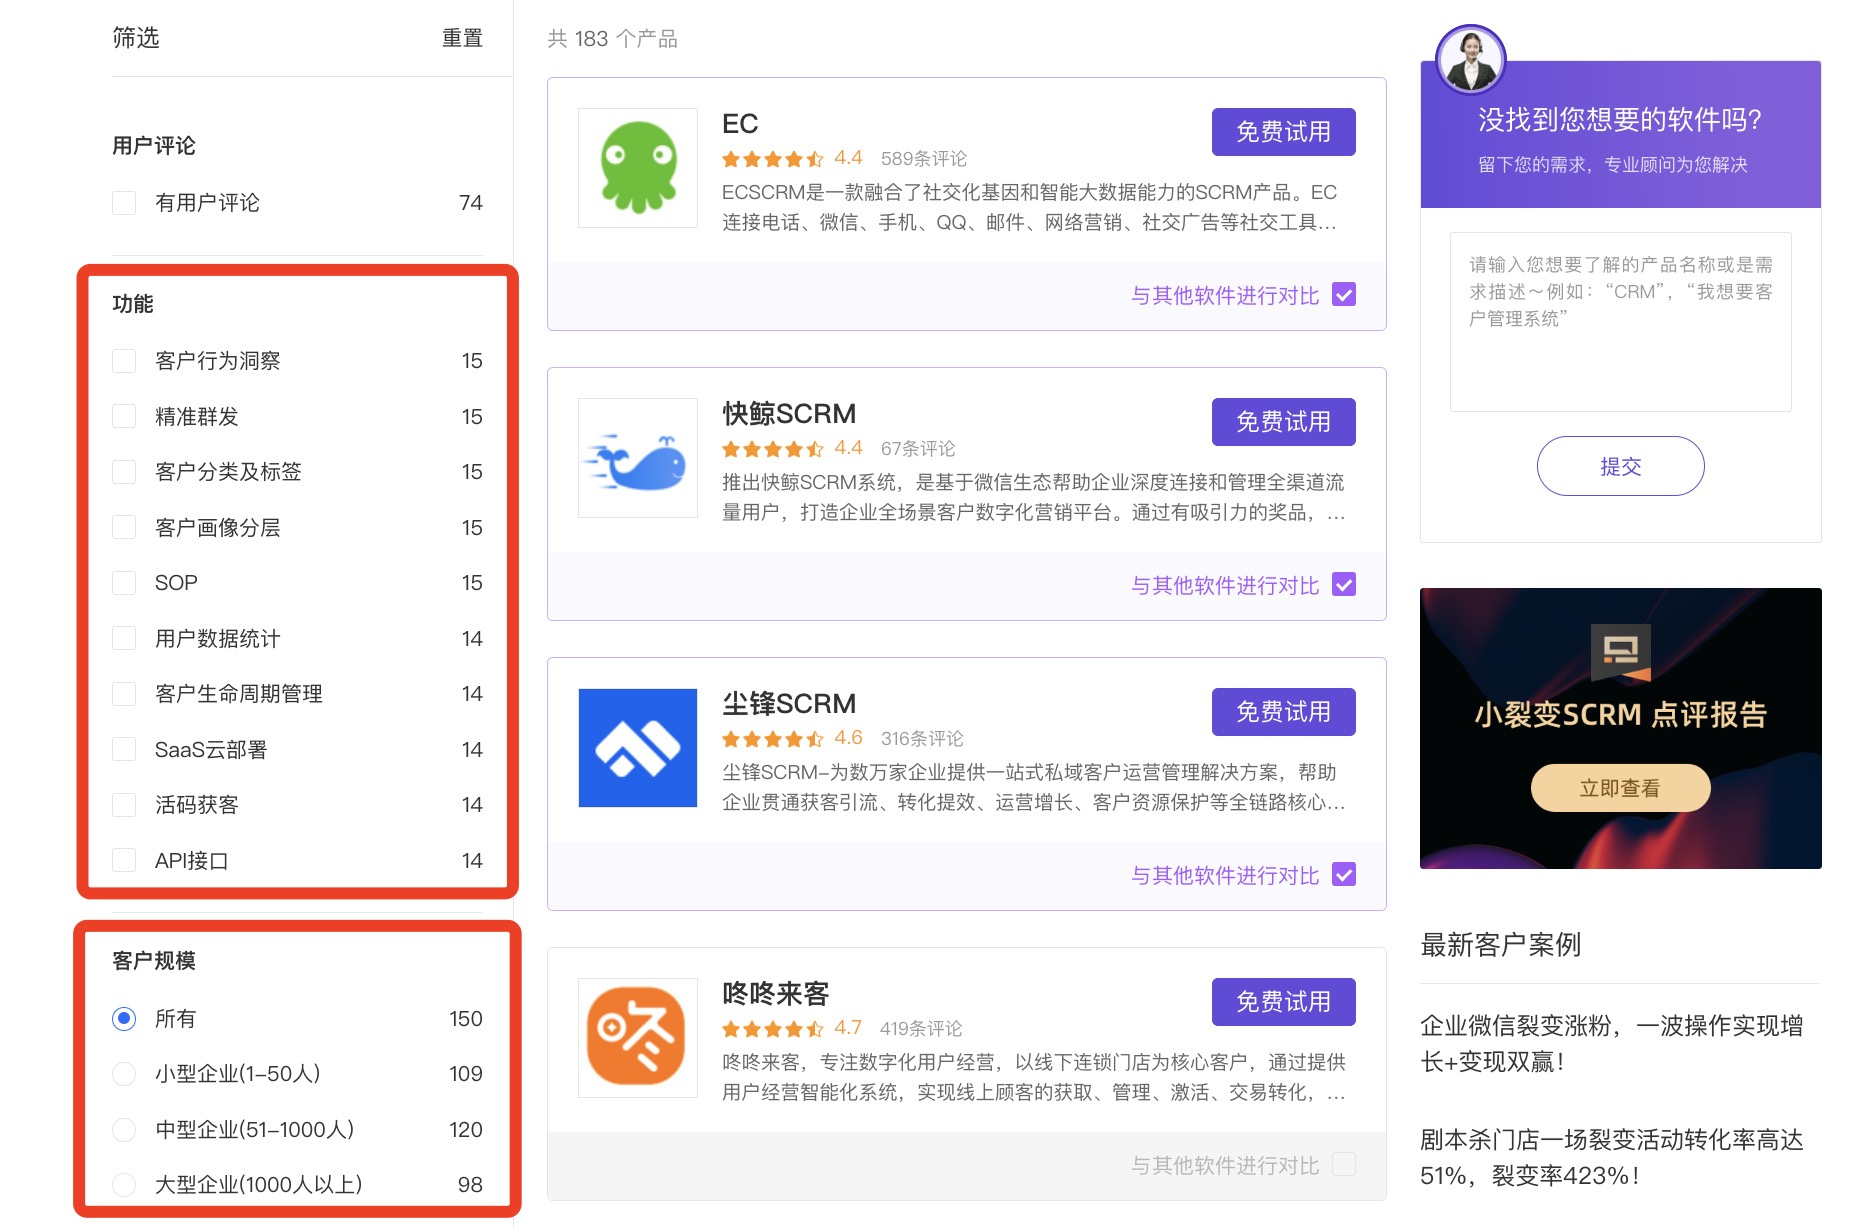Open the 企业微信裂变涨粉 customer case link
Viewport: 1850px width, 1228px height.
pyautogui.click(x=1612, y=1043)
